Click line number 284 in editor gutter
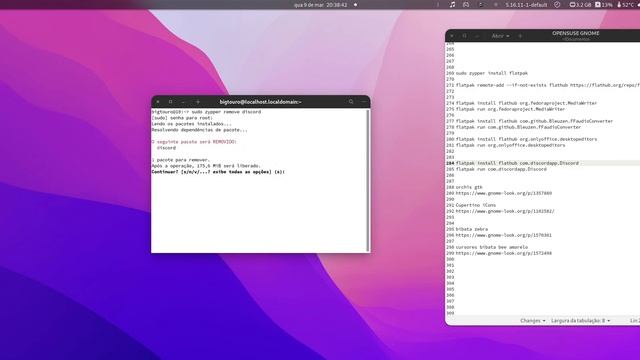Viewport: 640px width, 360px height. (x=450, y=163)
